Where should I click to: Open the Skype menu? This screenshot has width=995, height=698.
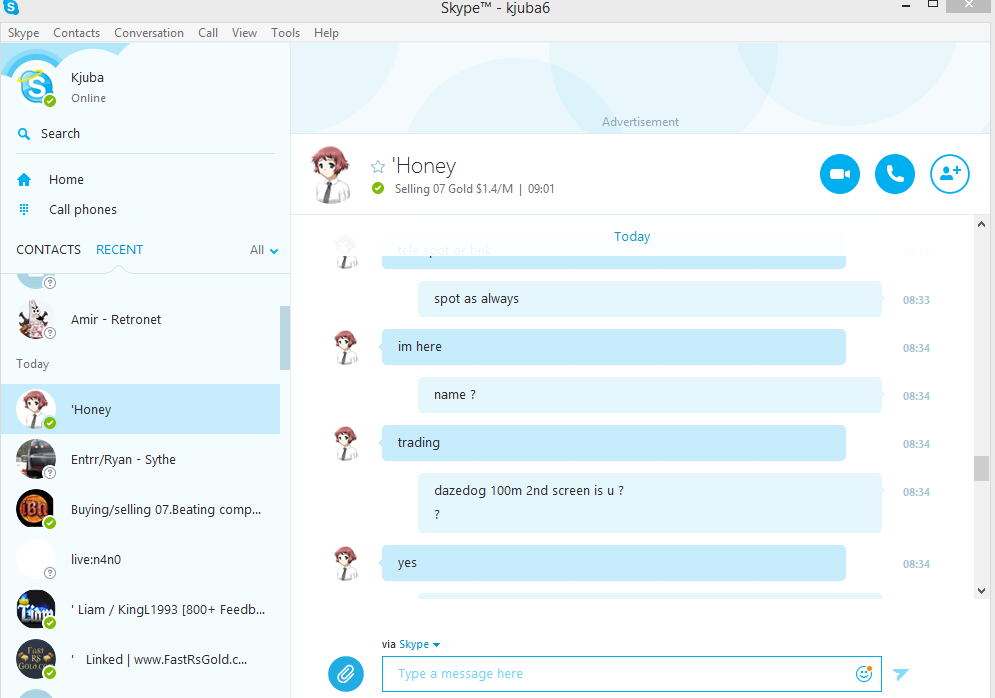pos(23,33)
